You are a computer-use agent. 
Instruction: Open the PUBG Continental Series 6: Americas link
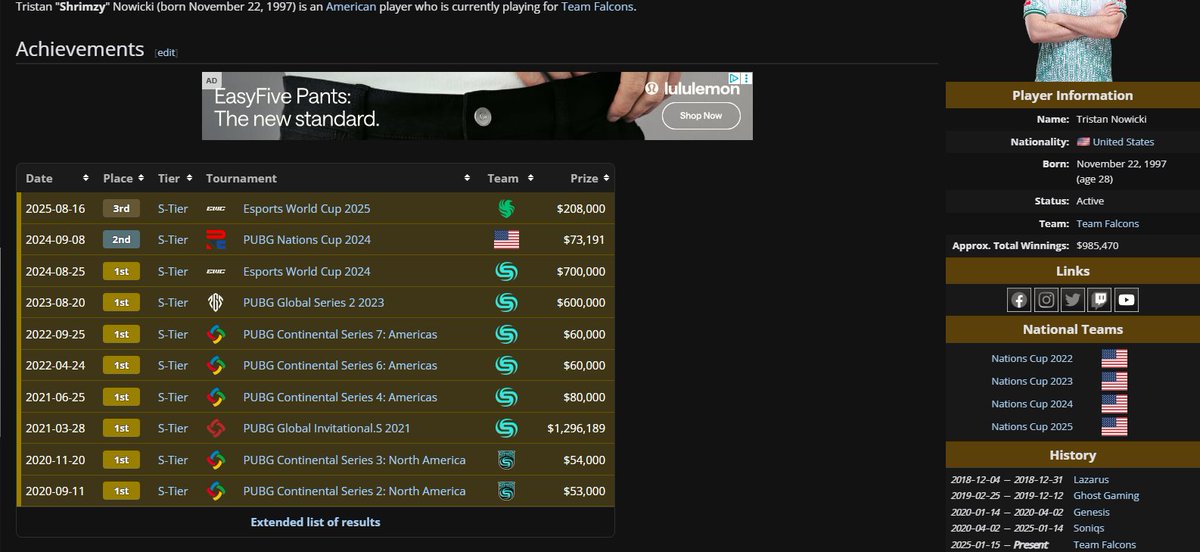pos(340,366)
